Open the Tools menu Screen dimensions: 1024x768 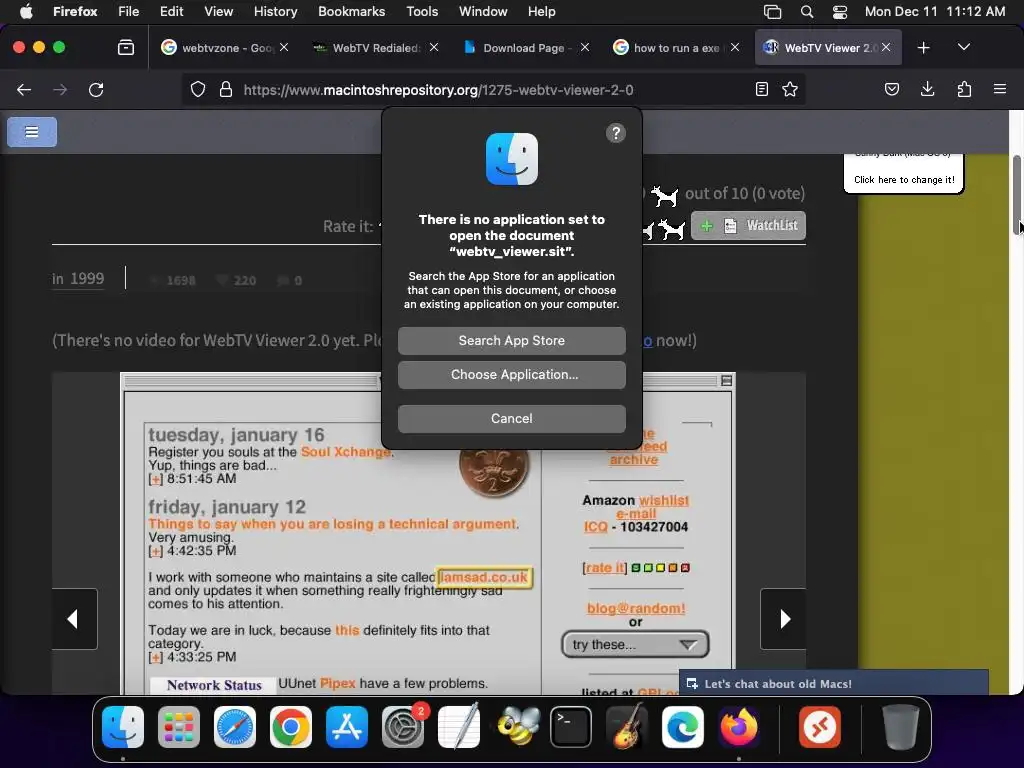[x=422, y=11]
